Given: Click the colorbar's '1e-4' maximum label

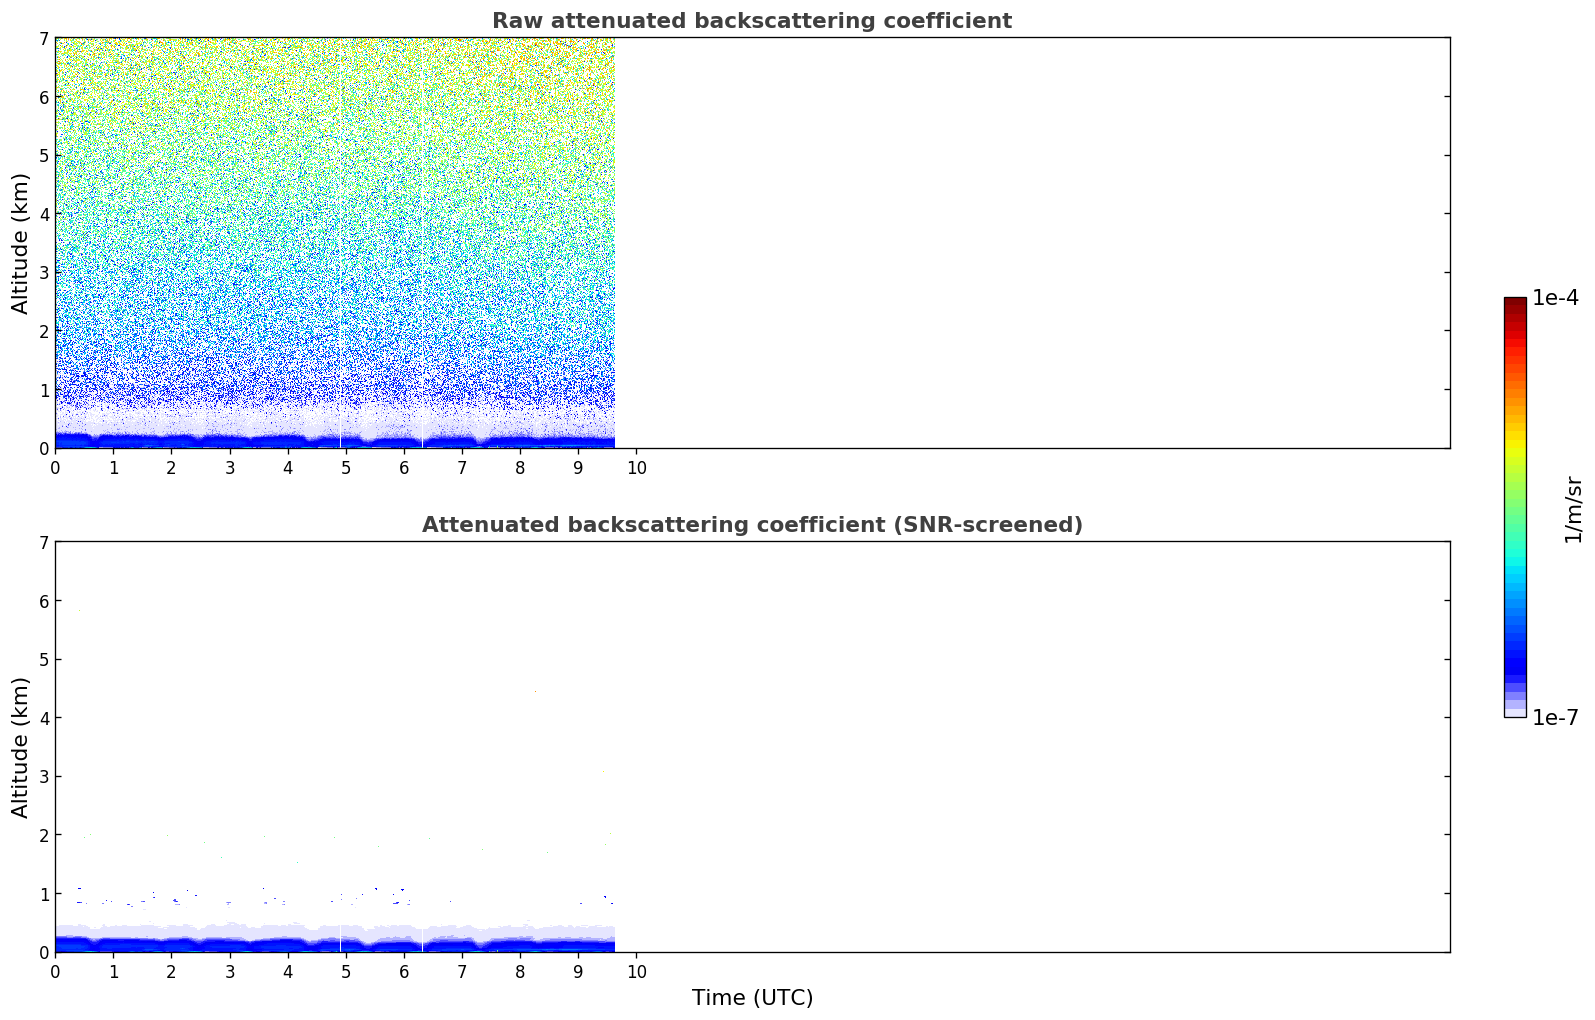Looking at the screenshot, I should click(1555, 298).
